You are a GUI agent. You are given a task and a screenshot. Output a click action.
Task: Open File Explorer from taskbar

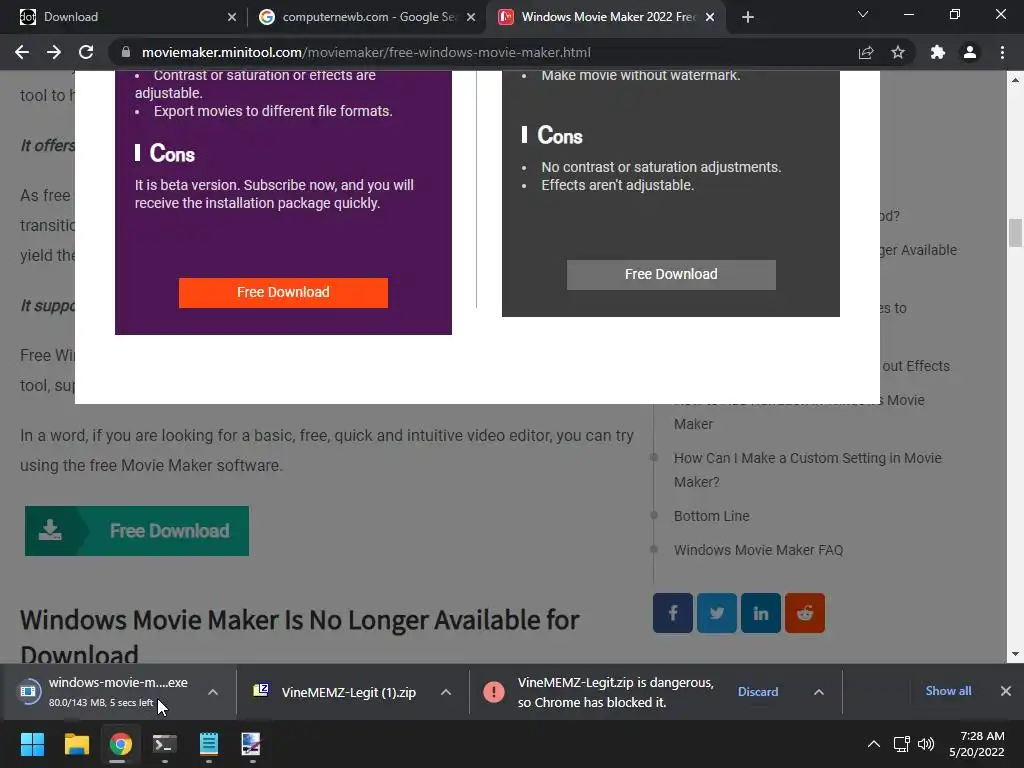[76, 744]
